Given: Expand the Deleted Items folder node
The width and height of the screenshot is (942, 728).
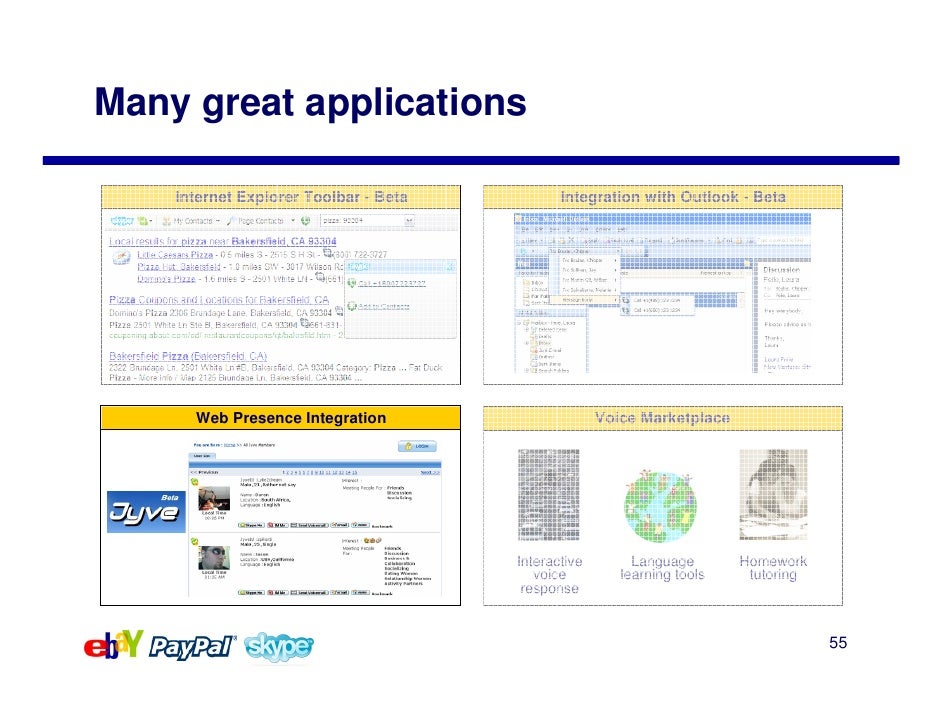Looking at the screenshot, I should pyautogui.click(x=526, y=330).
